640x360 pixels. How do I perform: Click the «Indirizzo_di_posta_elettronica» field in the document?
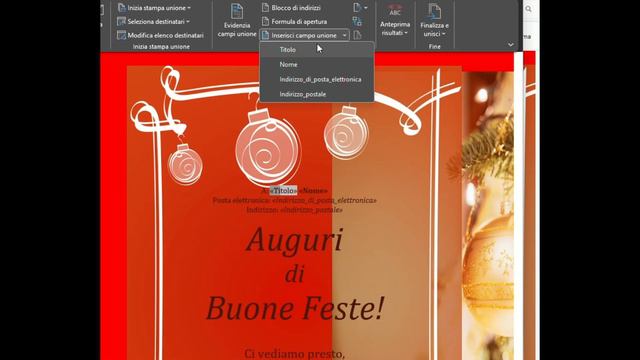pos(324,200)
